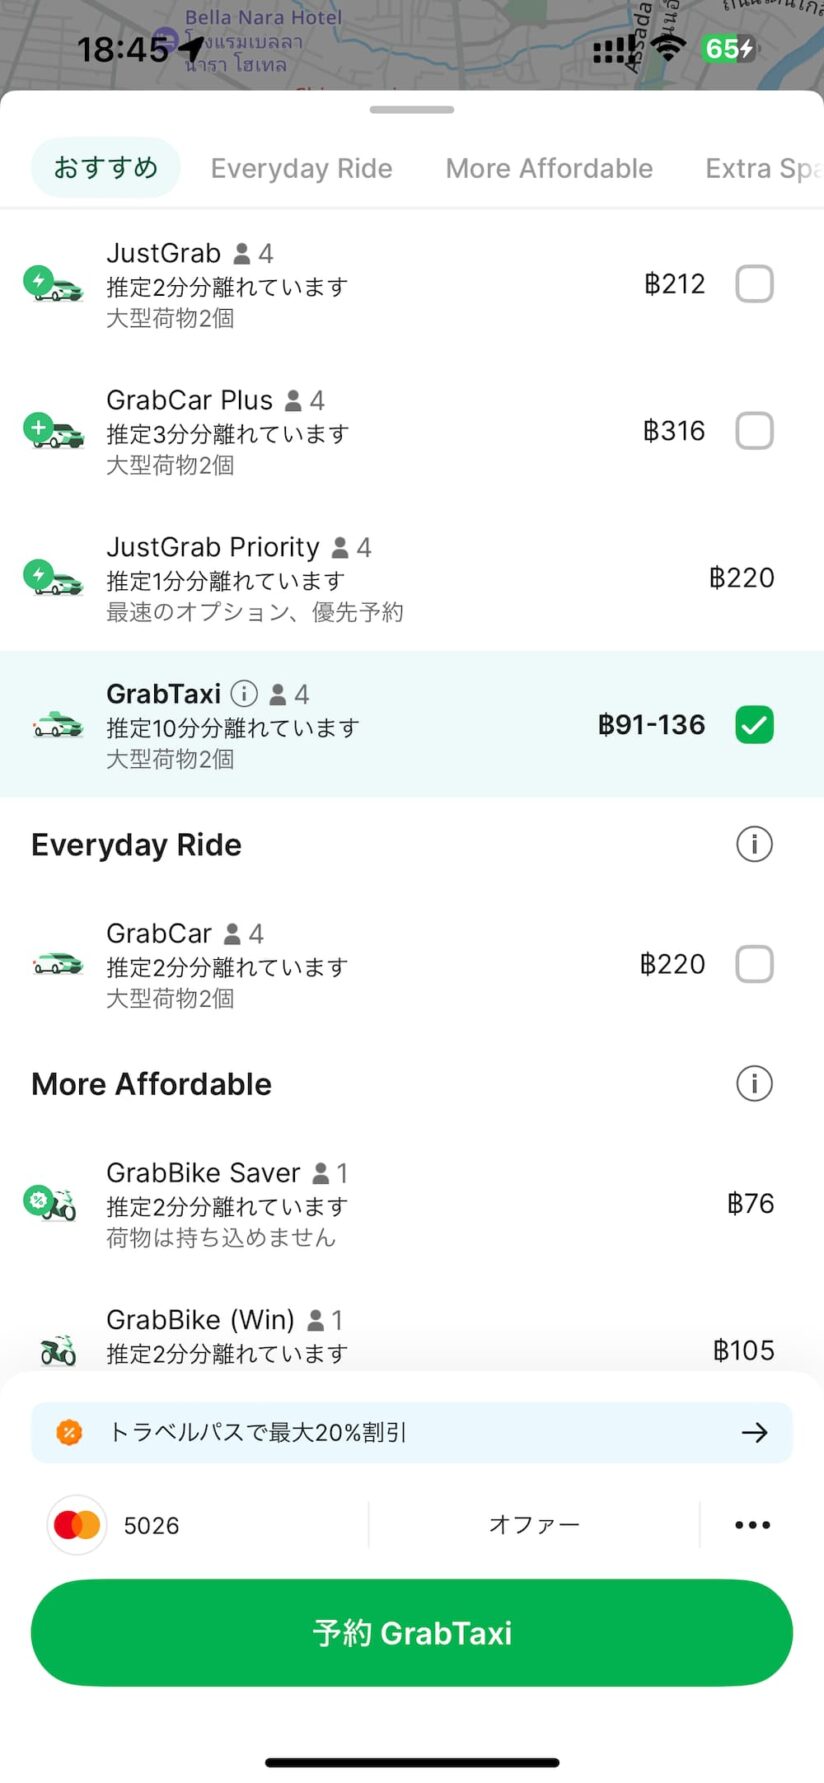Expand the travel pass 20% discount banner arrow
Viewport: 824px width, 1783px height.
point(754,1433)
